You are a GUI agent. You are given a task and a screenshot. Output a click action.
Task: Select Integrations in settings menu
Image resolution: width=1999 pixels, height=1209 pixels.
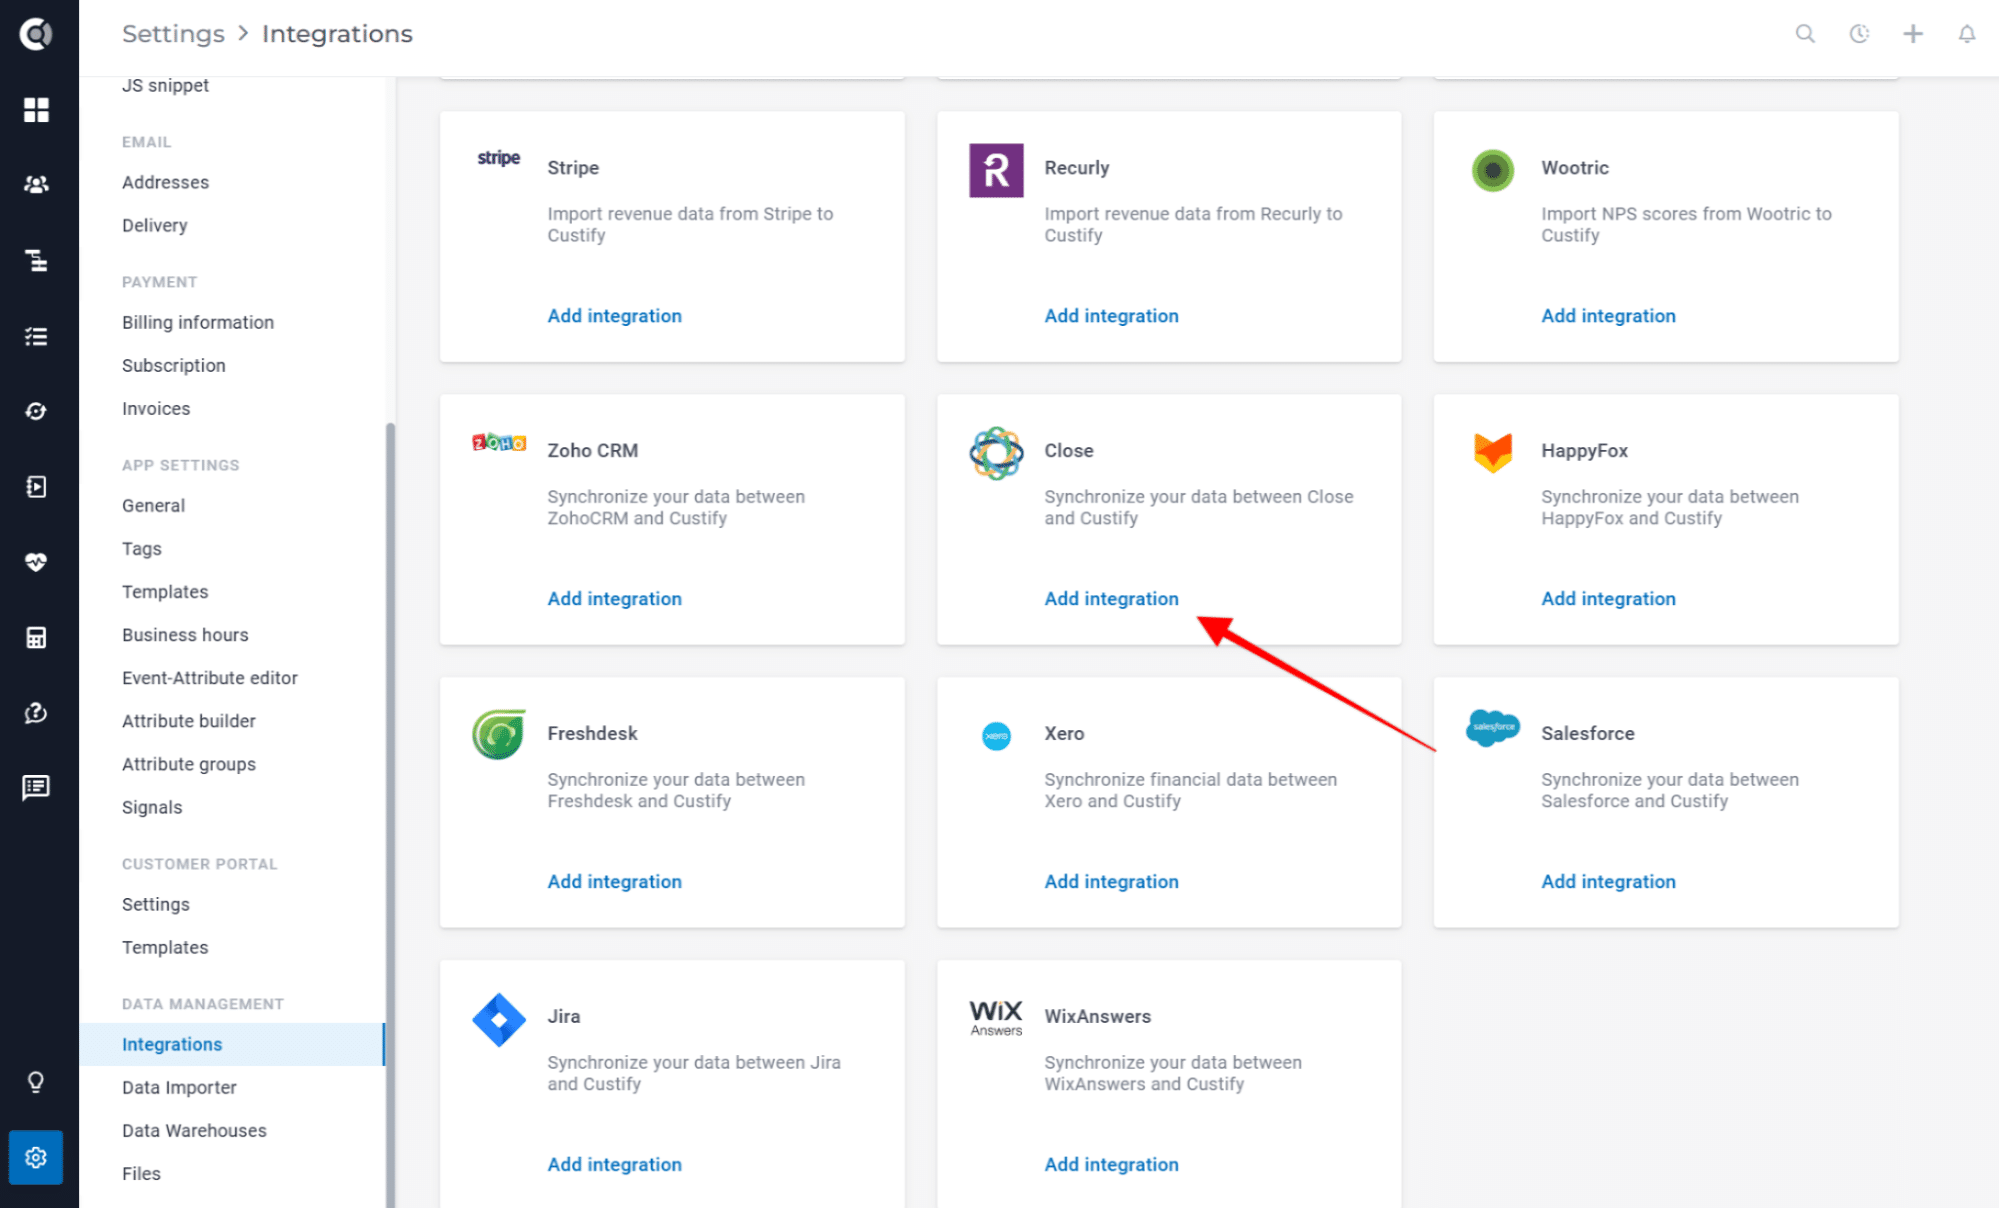tap(232, 1044)
